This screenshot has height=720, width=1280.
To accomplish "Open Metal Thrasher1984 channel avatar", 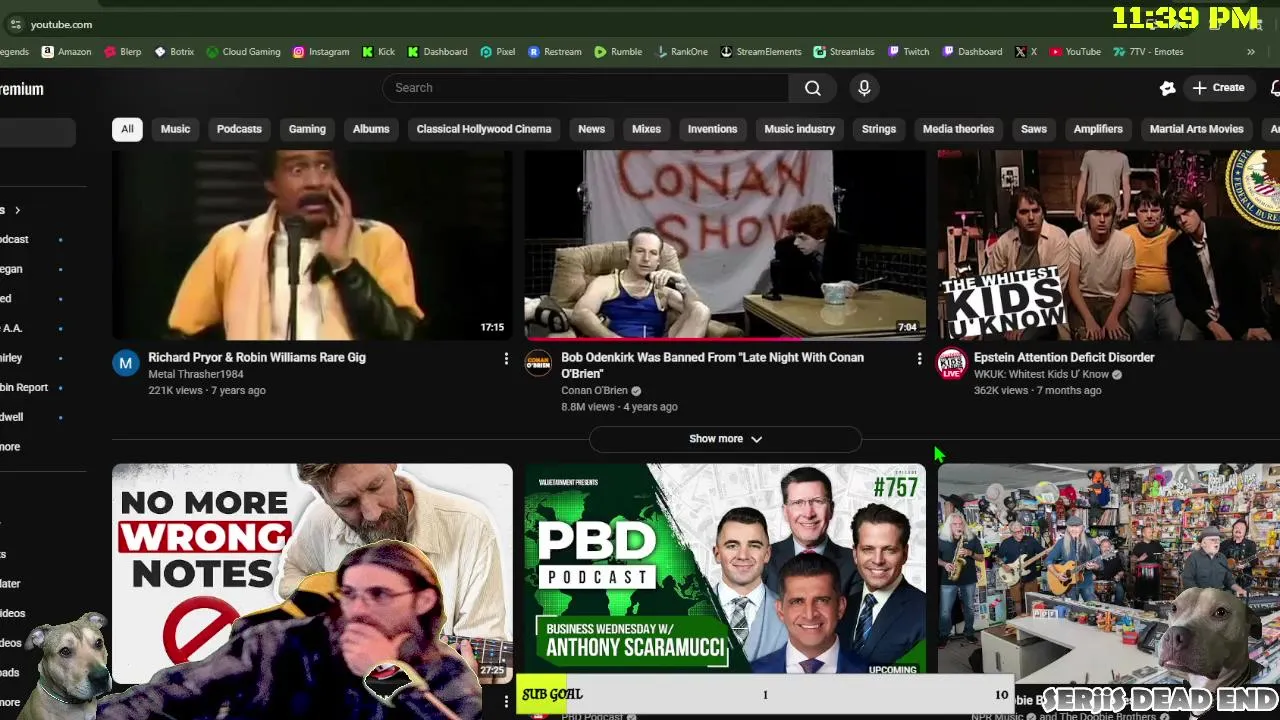I will (125, 363).
